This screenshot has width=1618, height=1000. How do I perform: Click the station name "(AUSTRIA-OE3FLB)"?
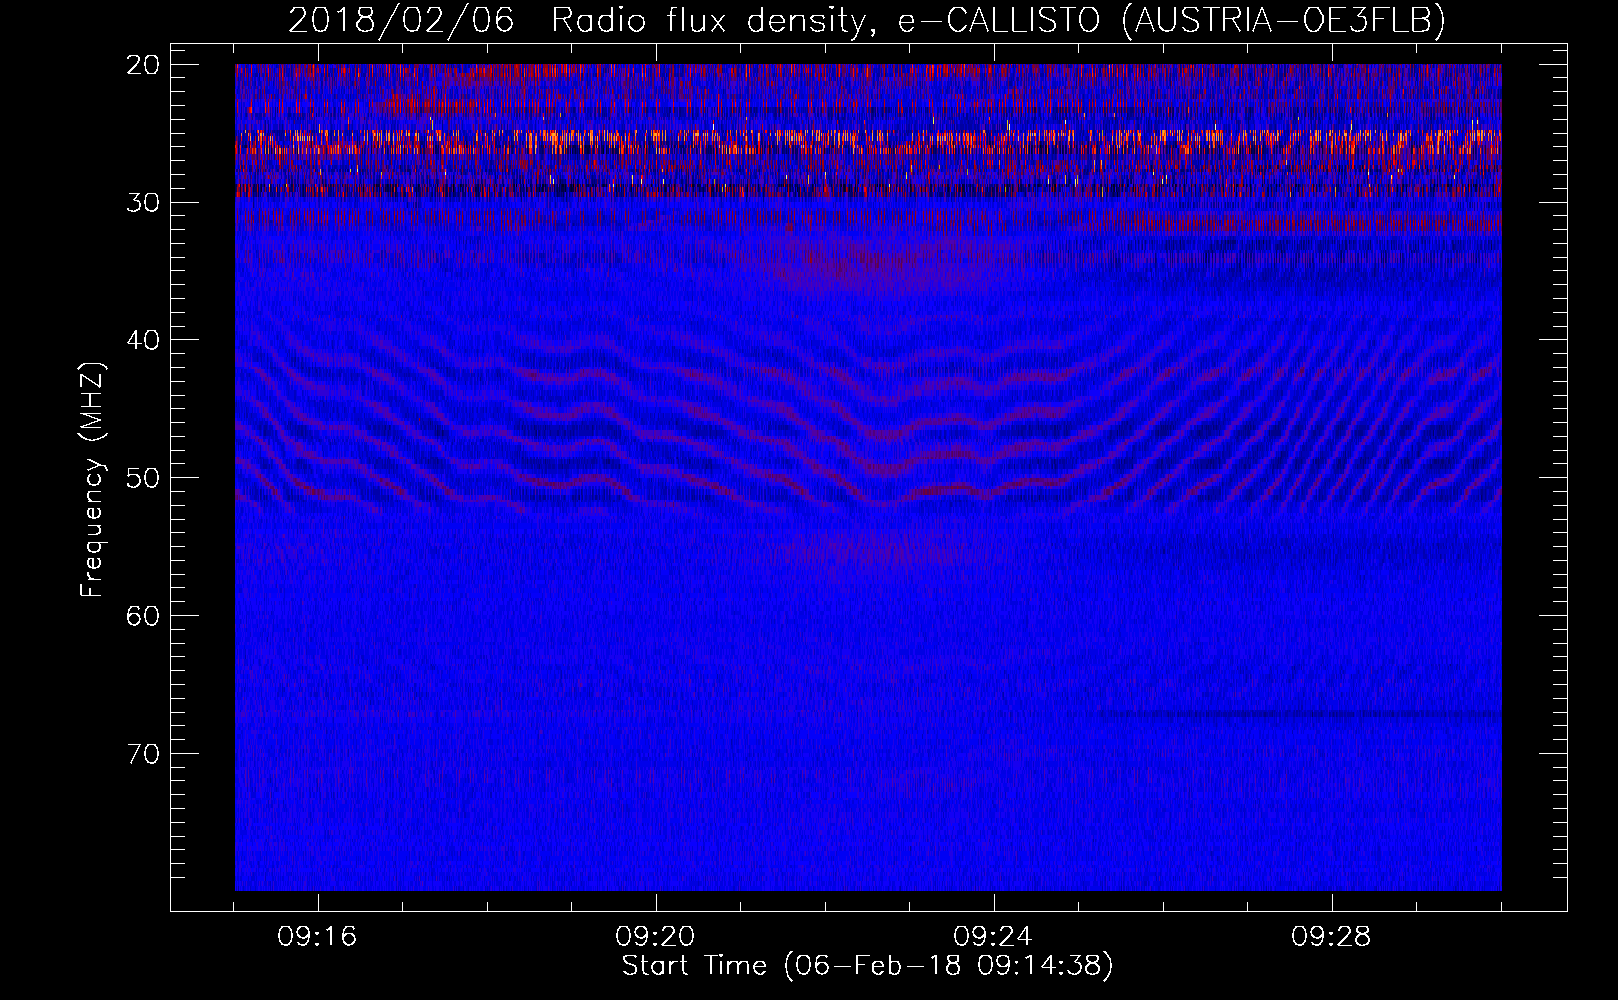(x=1284, y=20)
